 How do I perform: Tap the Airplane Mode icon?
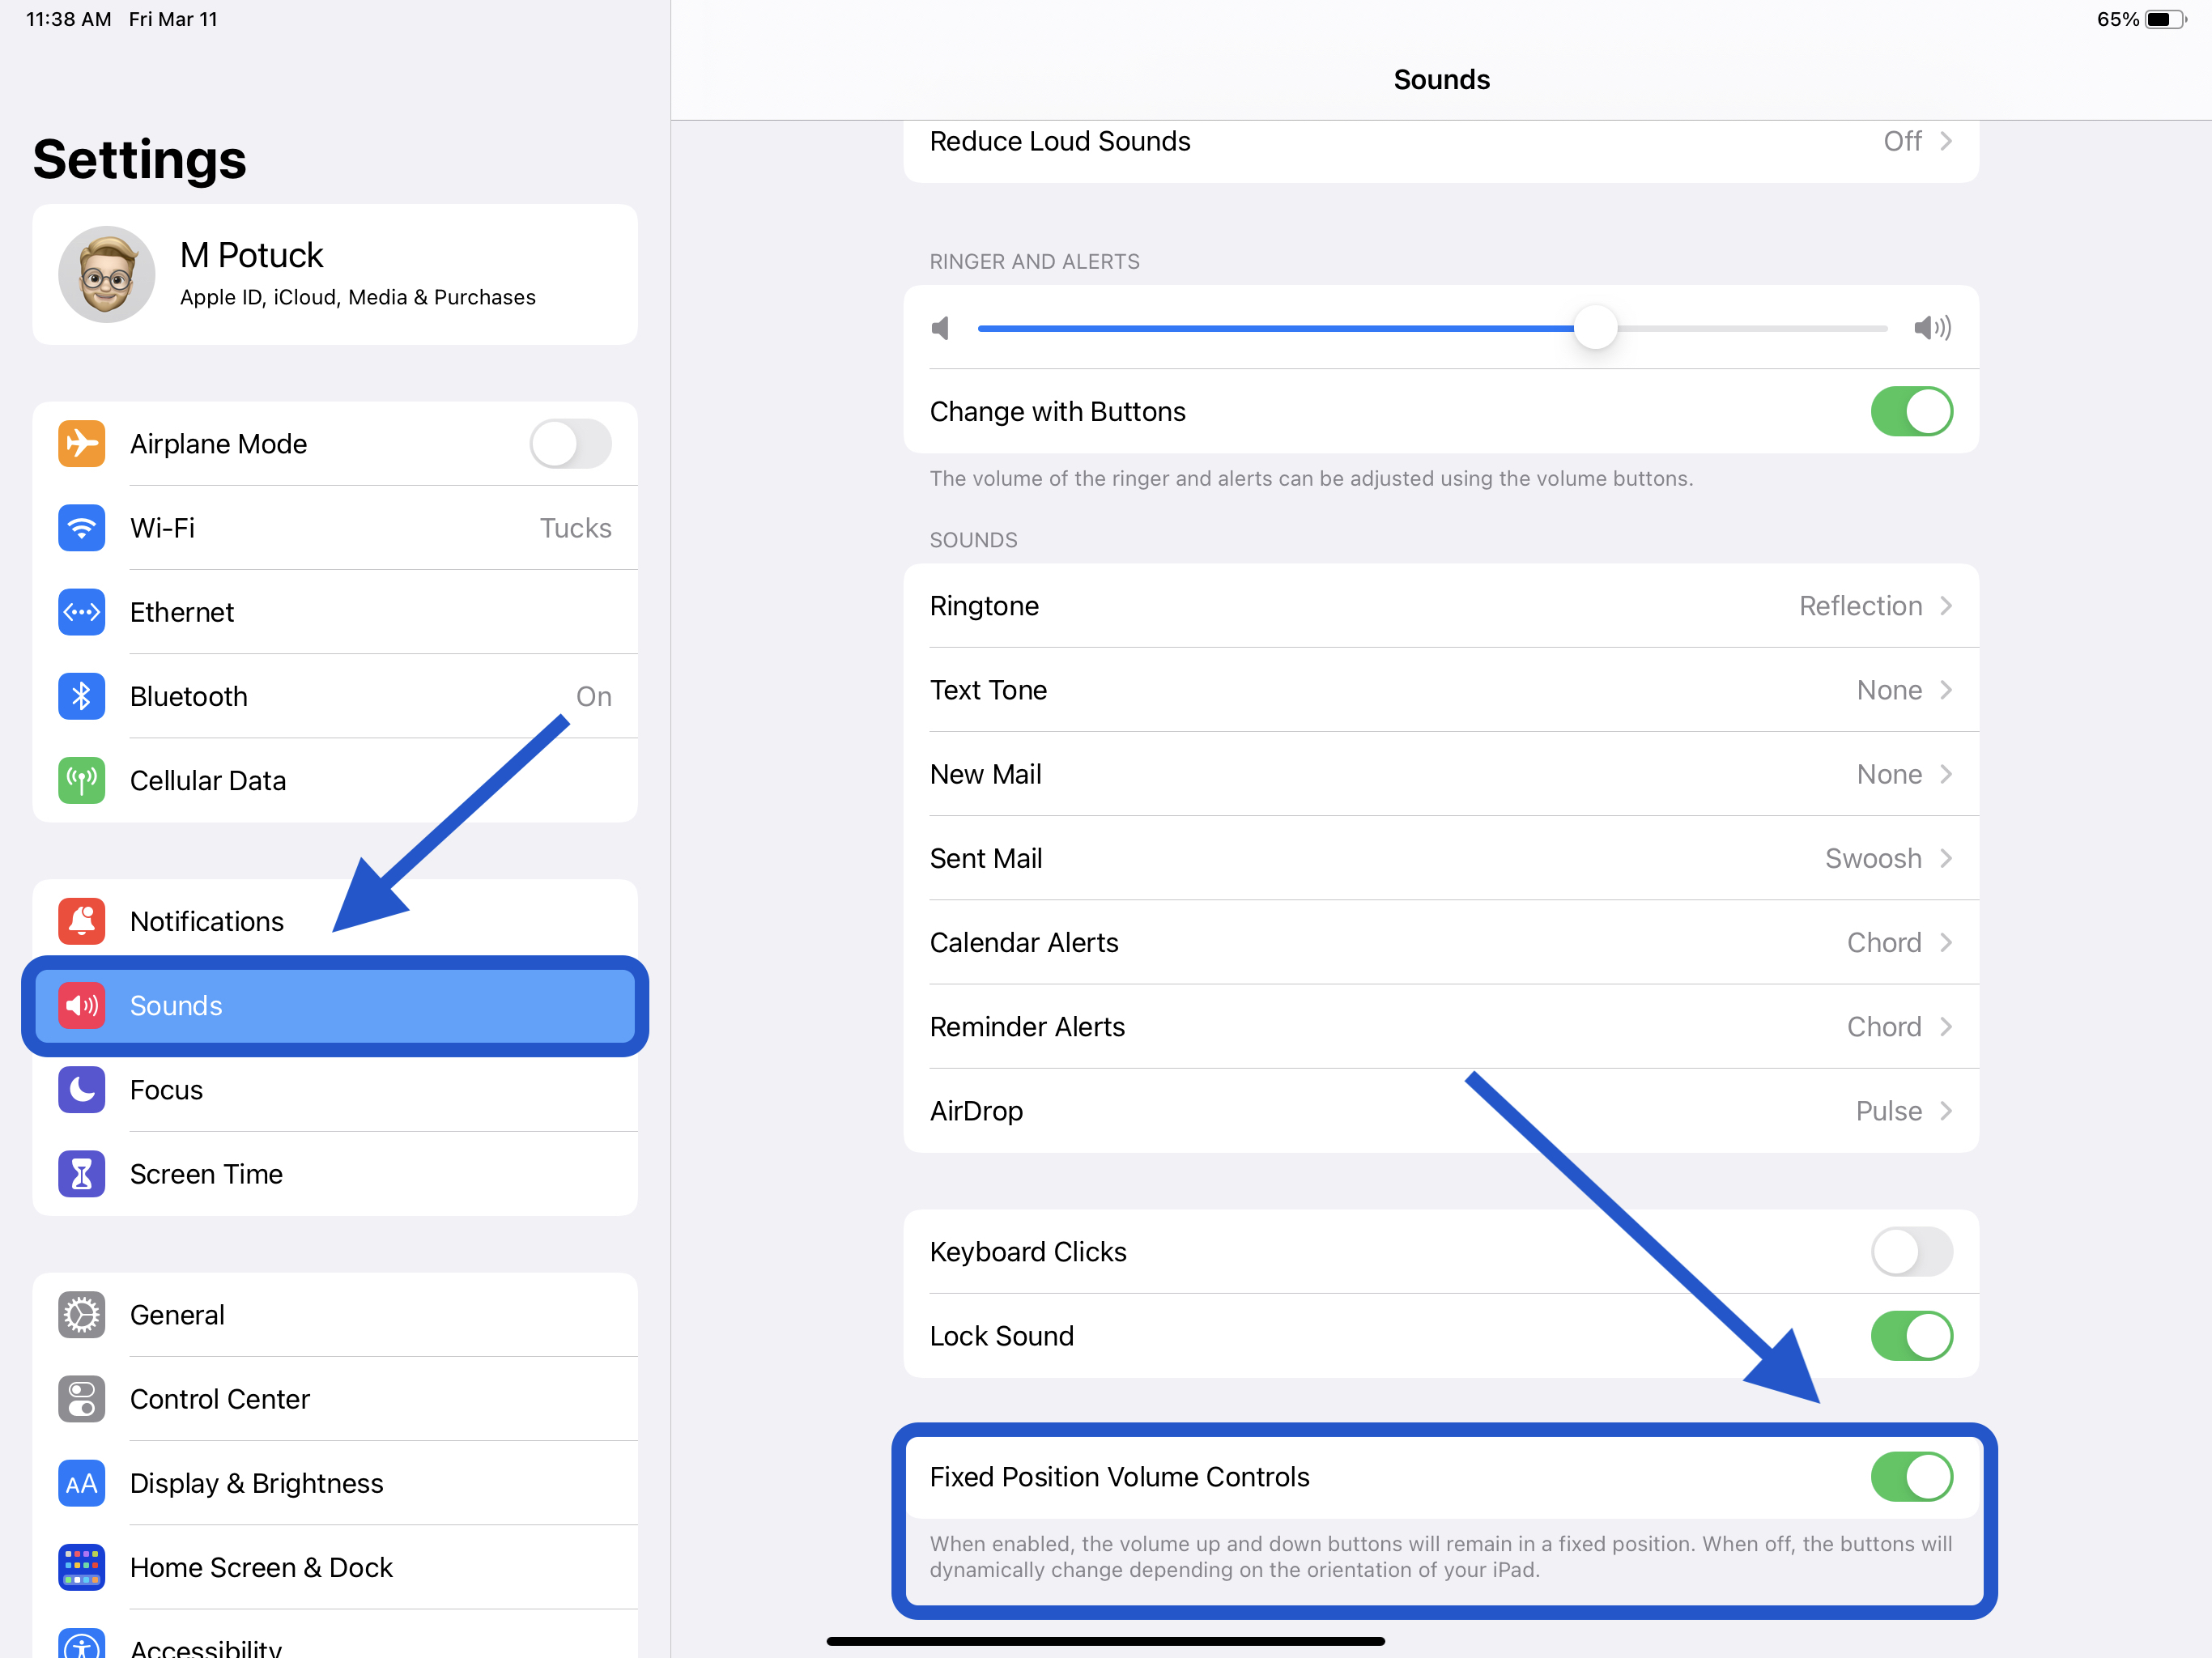coord(82,442)
